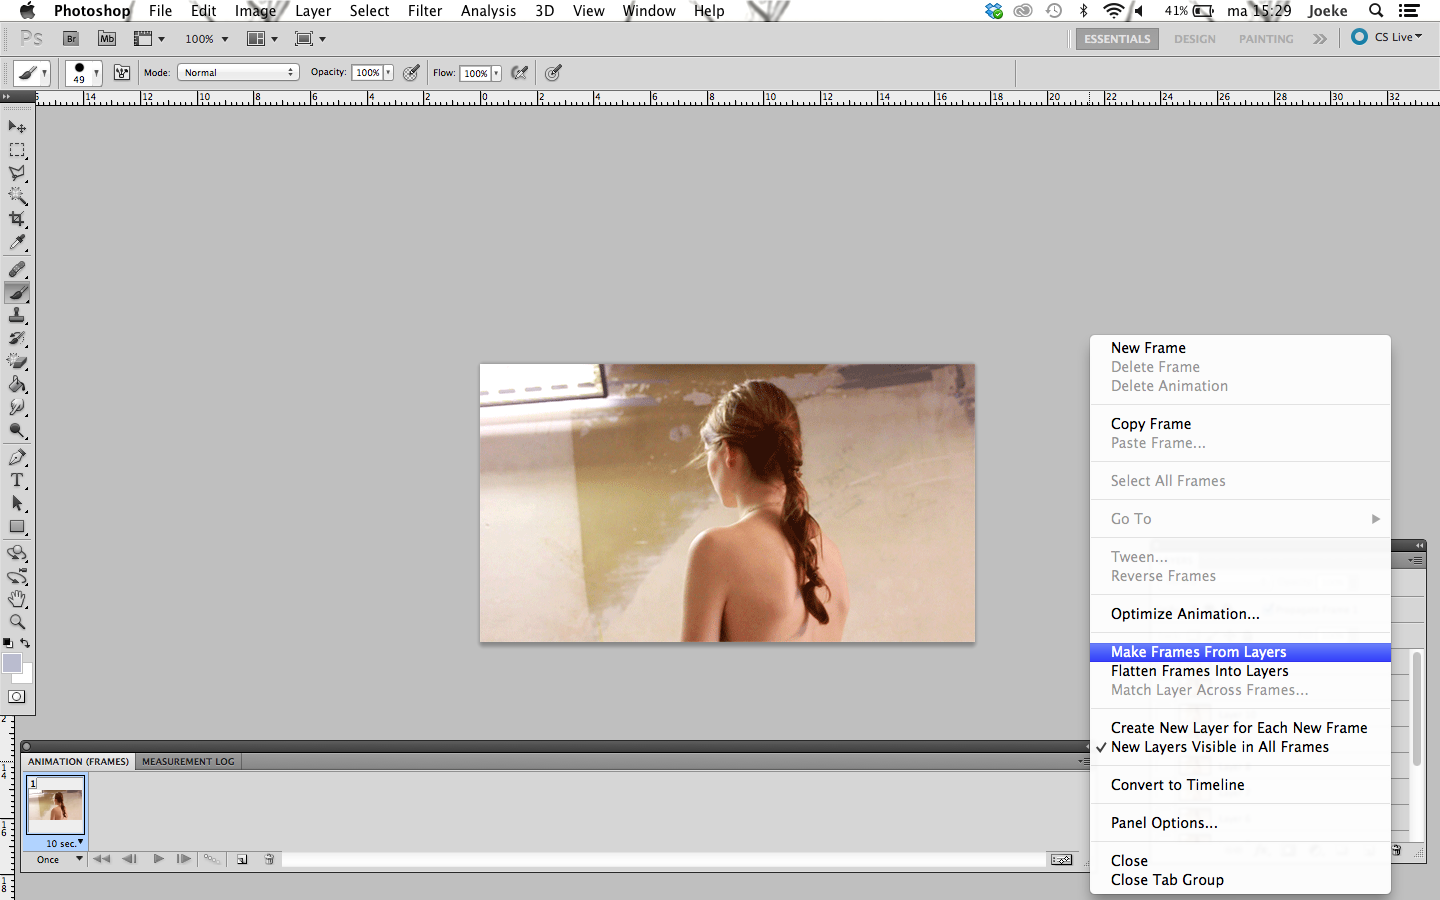Select the Polygonal Lasso tool
1440x900 pixels.
(17, 173)
